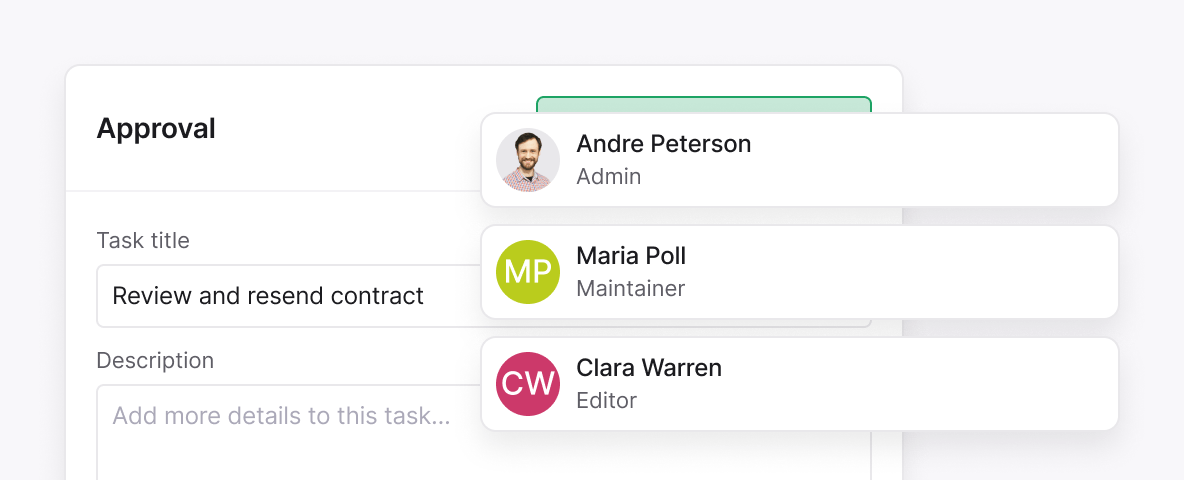Click the Description label
Image resolution: width=1184 pixels, height=480 pixels.
155,360
